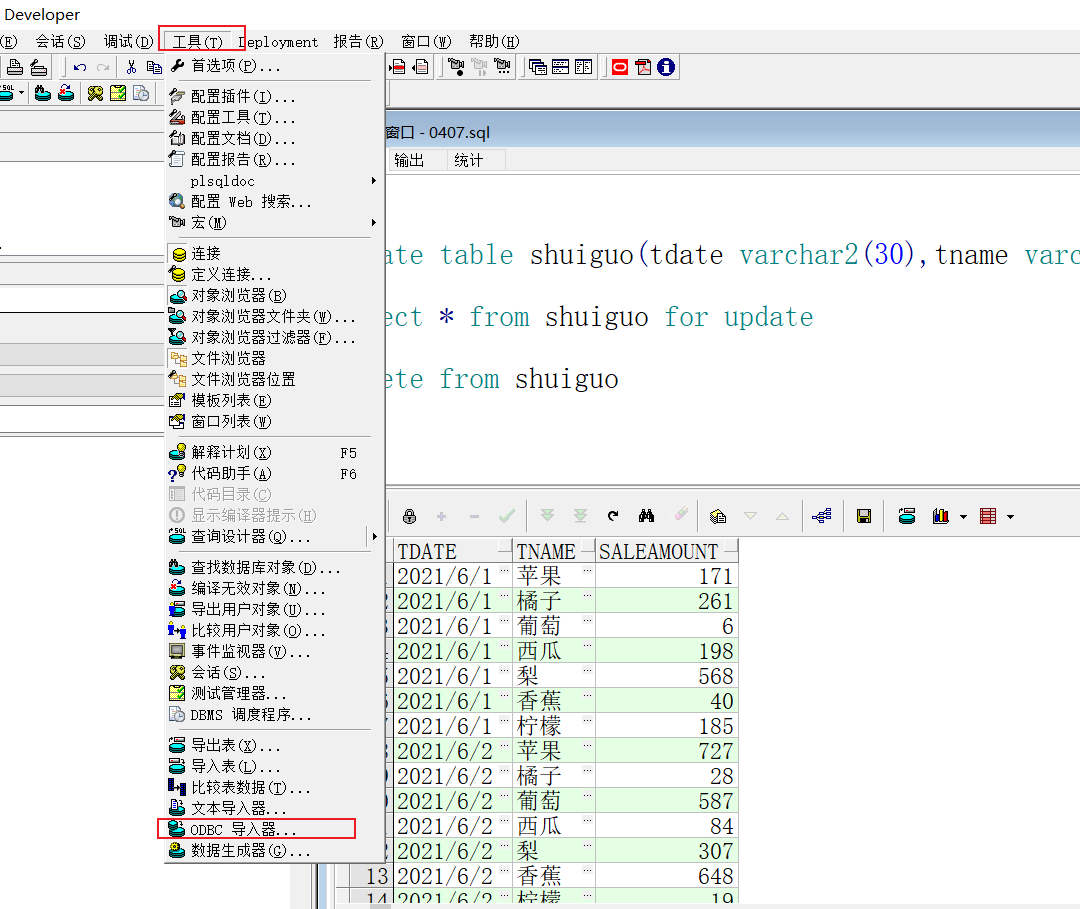Click the binoculars find icon in grid toolbar

[646, 516]
